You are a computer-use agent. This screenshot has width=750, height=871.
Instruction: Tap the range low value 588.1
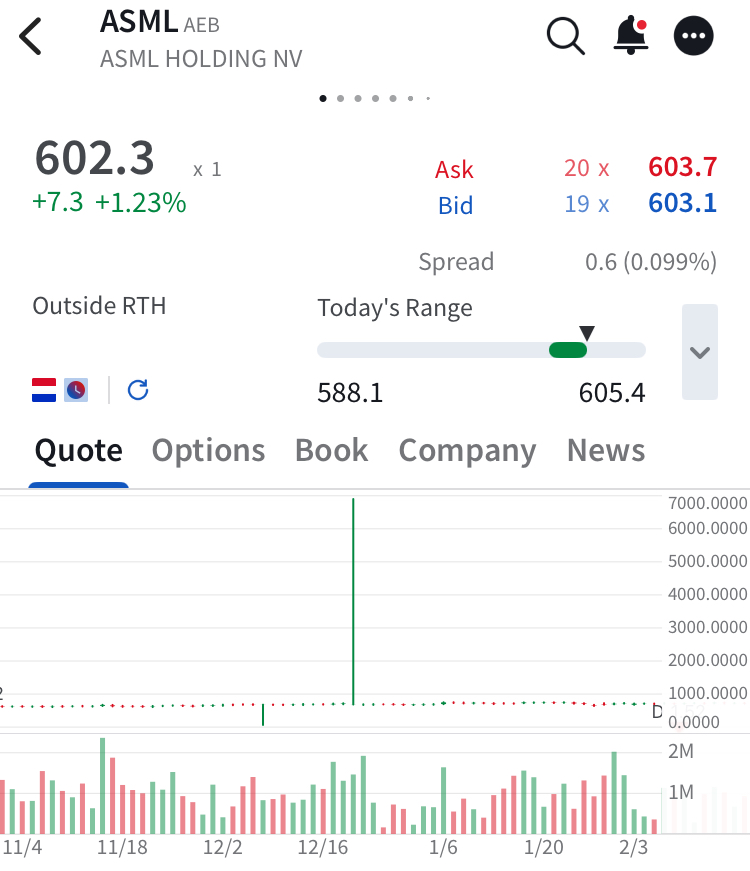350,393
